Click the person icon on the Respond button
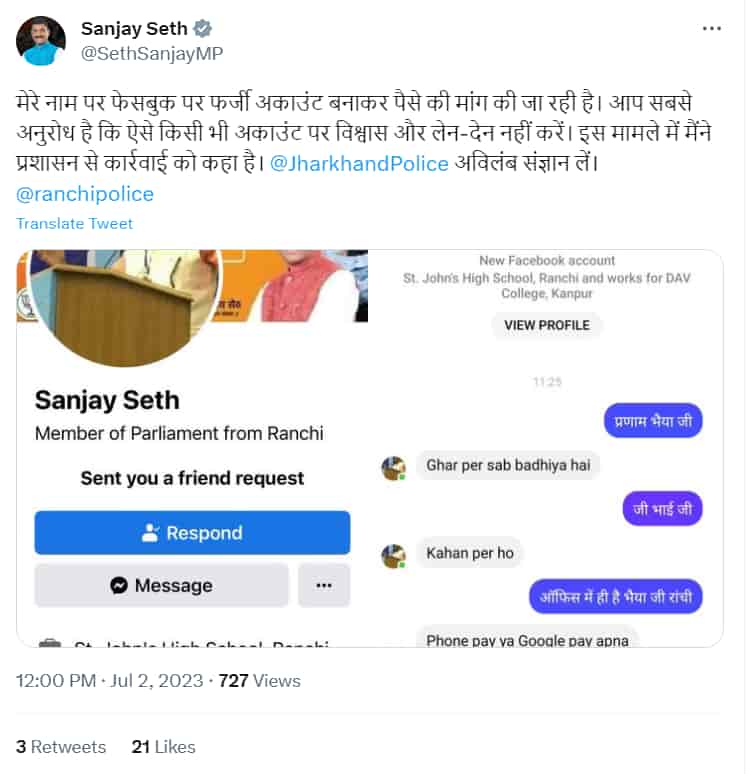Screen dimensions: 755x774 151,533
